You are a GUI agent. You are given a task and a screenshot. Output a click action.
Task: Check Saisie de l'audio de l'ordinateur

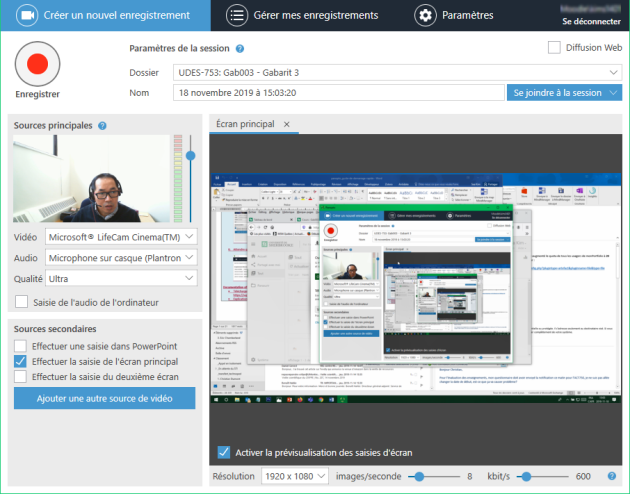point(22,302)
